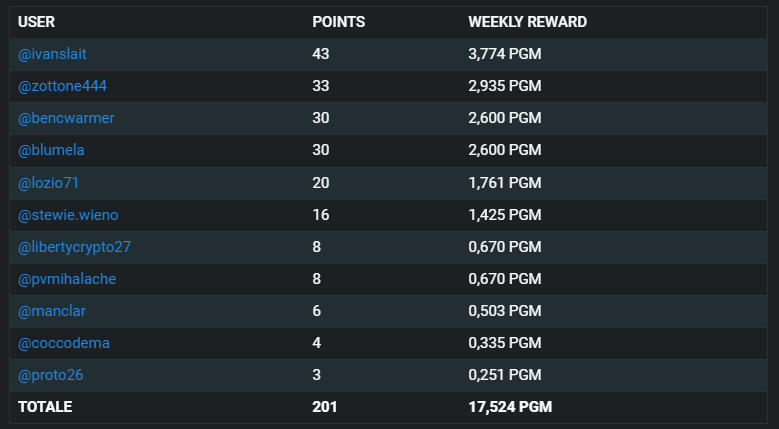This screenshot has width=779, height=429.
Task: Click the USER column header
Action: point(36,22)
